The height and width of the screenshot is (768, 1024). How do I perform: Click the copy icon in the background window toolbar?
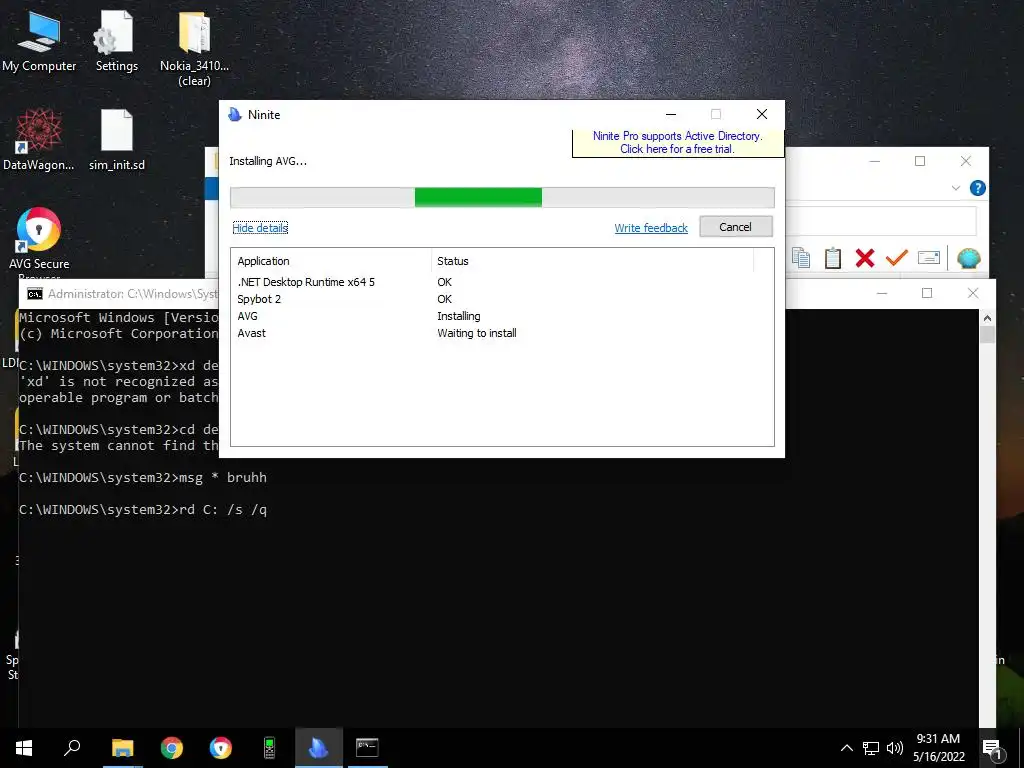click(x=801, y=258)
